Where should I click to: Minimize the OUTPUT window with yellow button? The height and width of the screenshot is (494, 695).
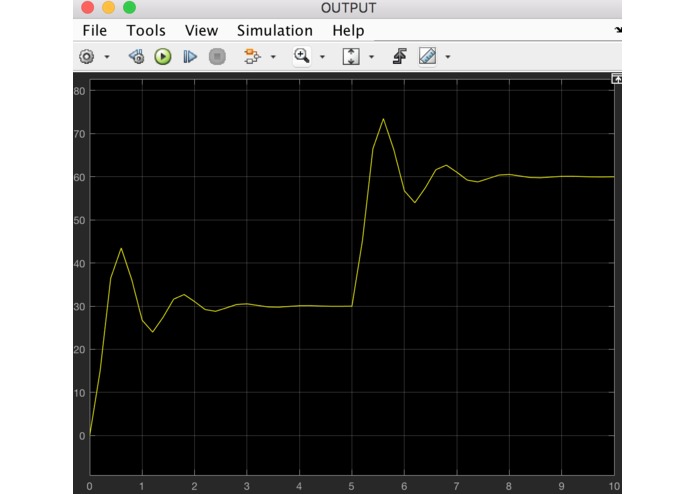(109, 8)
